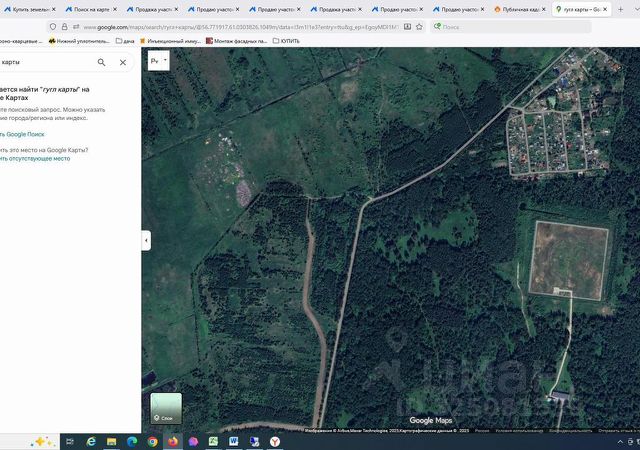The image size is (640, 450).
Task: Launch Microsoft Edge from taskbar
Action: [x=132, y=441]
